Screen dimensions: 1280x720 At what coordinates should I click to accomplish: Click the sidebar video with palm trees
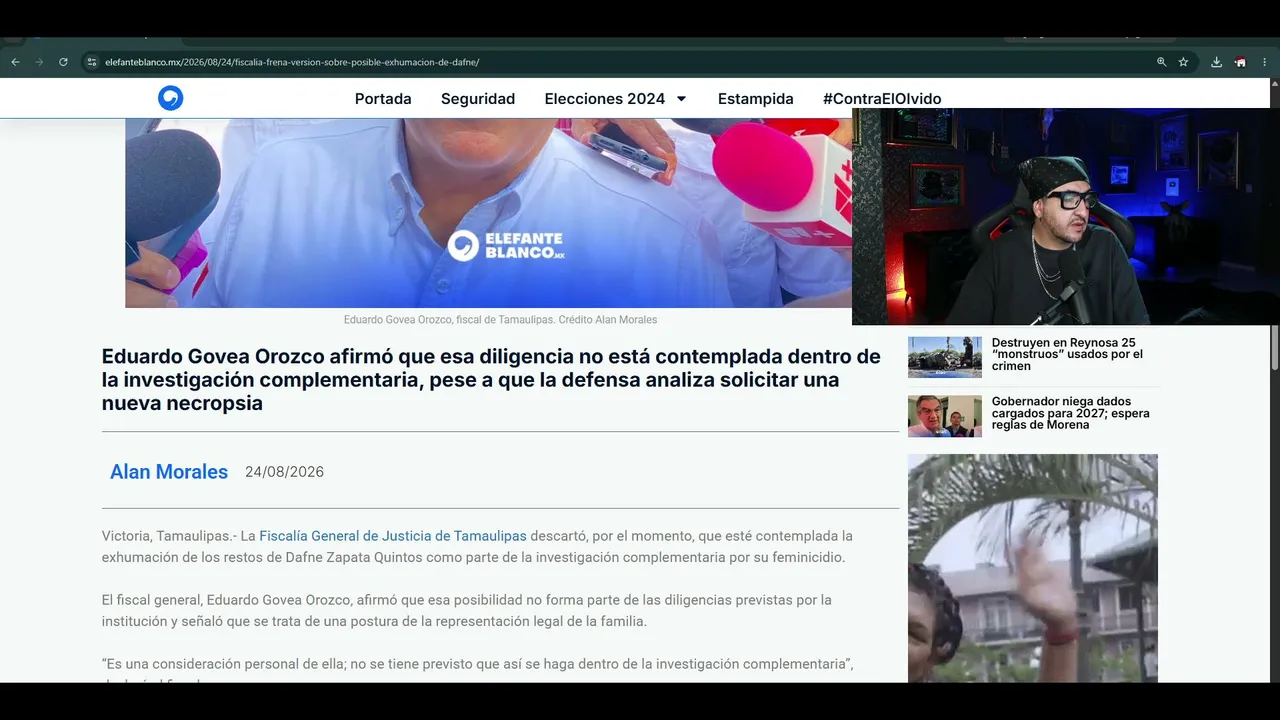pos(1033,568)
